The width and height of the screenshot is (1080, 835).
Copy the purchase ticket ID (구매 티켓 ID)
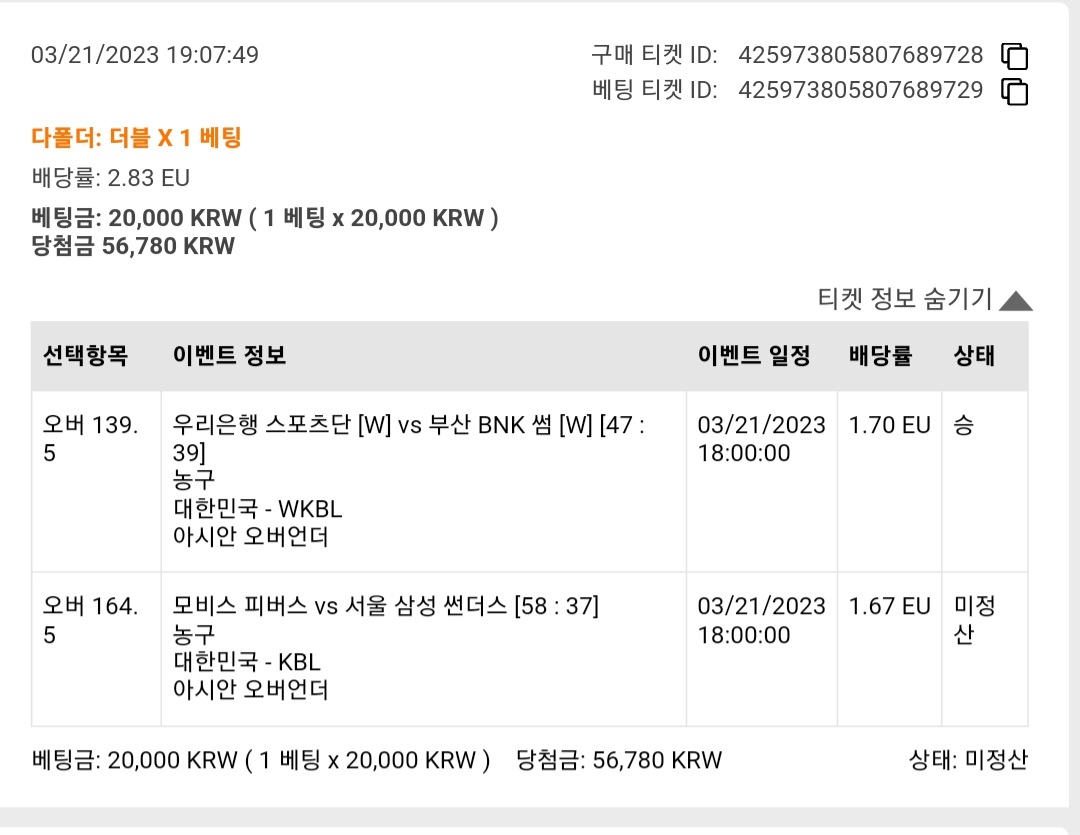tap(1015, 56)
